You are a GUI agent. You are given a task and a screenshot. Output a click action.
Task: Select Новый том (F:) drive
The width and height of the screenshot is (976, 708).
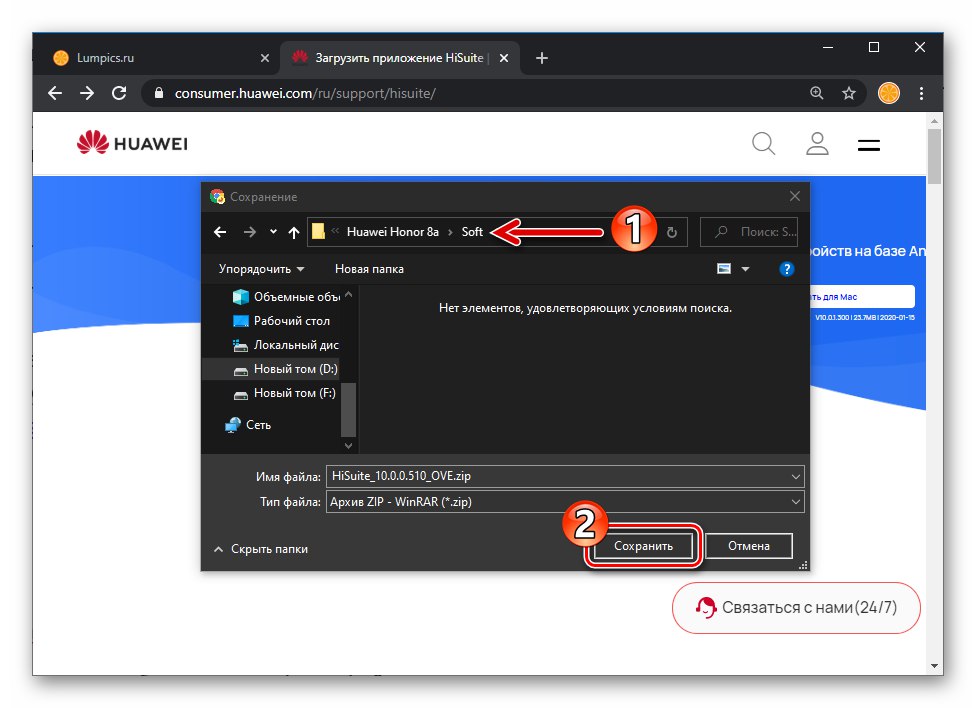[284, 393]
